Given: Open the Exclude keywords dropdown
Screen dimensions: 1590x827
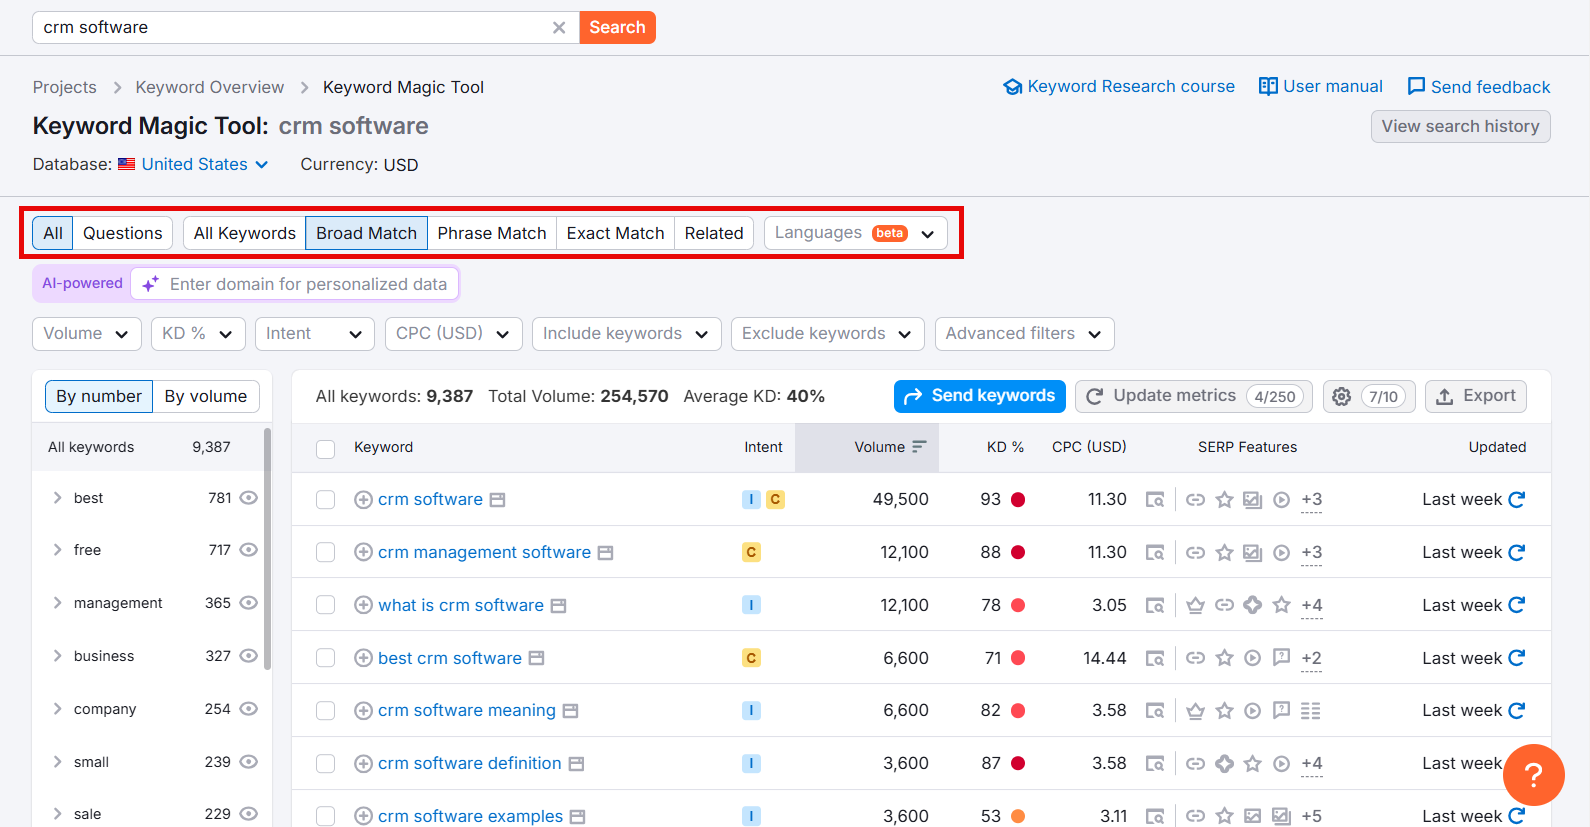Looking at the screenshot, I should pyautogui.click(x=828, y=334).
